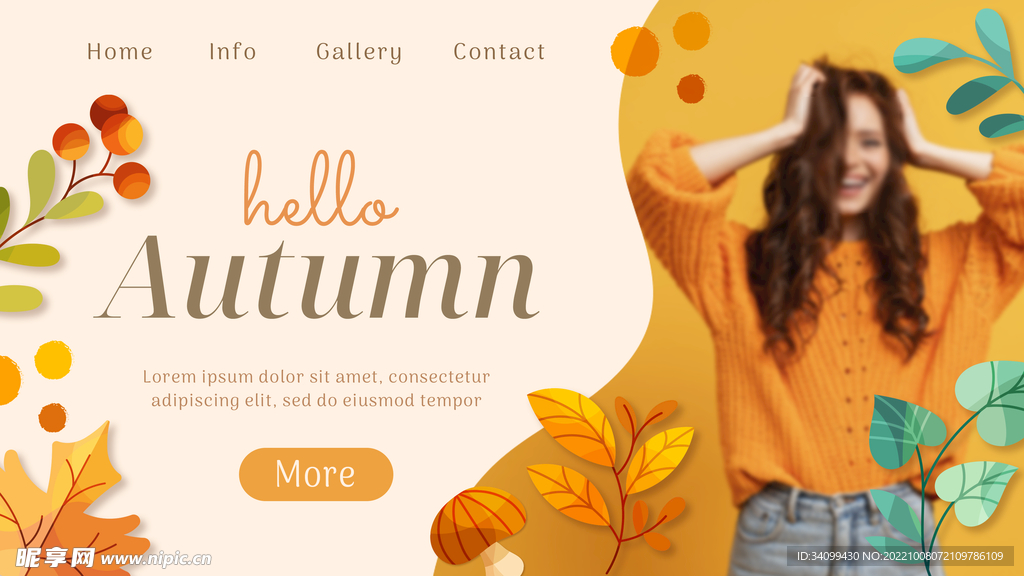Click the large orange paint dot near Contact
This screenshot has height=576, width=1024.
[635, 51]
